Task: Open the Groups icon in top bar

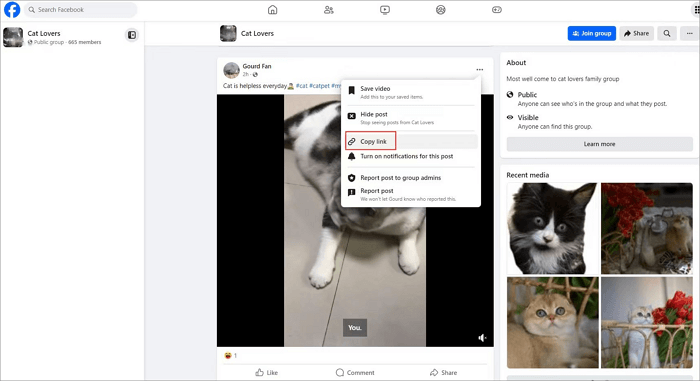Action: point(441,9)
